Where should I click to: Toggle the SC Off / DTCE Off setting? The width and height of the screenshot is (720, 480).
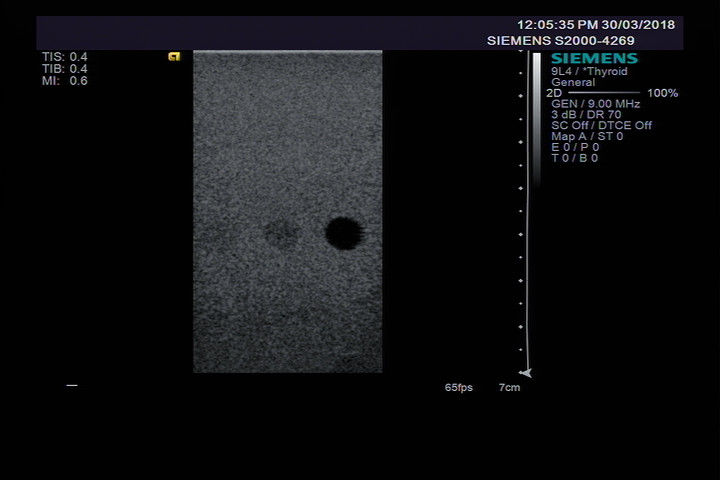(x=601, y=126)
